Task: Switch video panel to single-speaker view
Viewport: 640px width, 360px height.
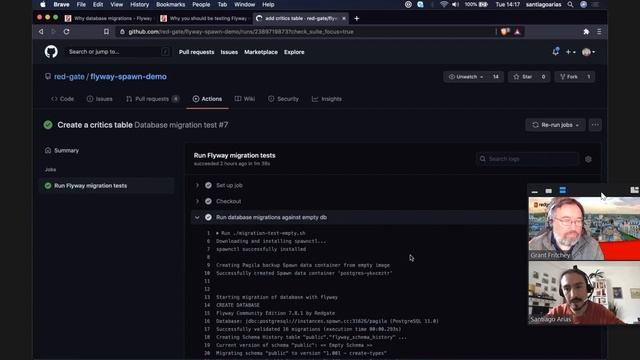Action: coord(549,191)
